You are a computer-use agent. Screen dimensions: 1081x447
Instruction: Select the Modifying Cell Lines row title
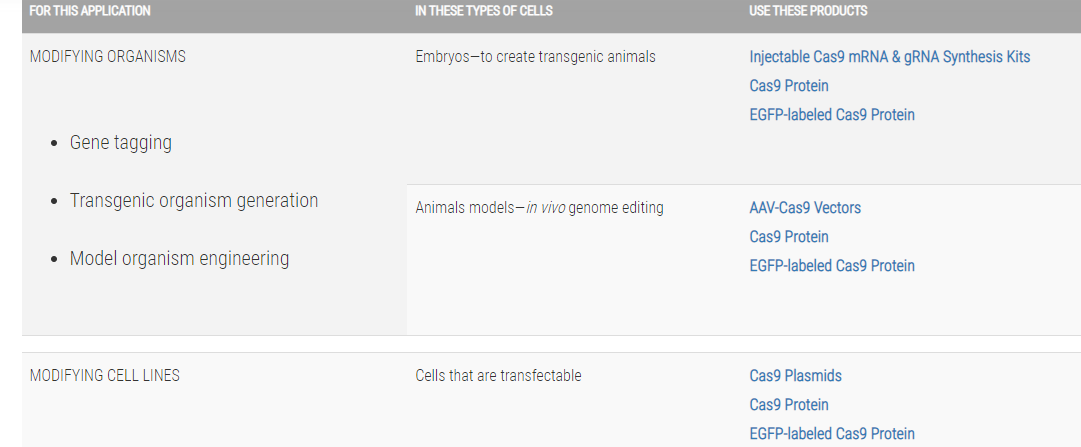pyautogui.click(x=105, y=376)
